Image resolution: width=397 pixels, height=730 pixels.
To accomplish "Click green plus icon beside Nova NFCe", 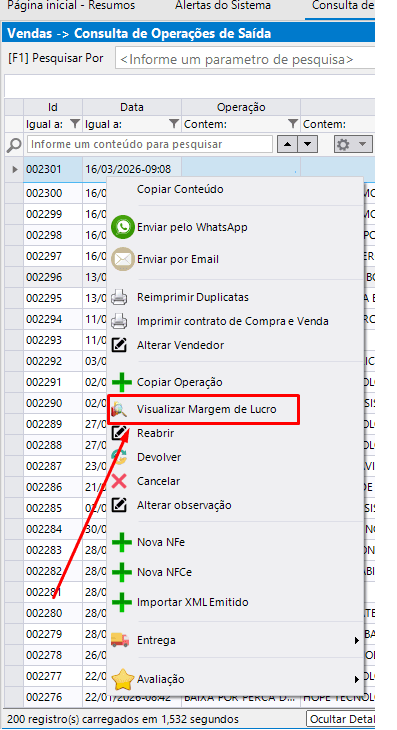I will [121, 572].
